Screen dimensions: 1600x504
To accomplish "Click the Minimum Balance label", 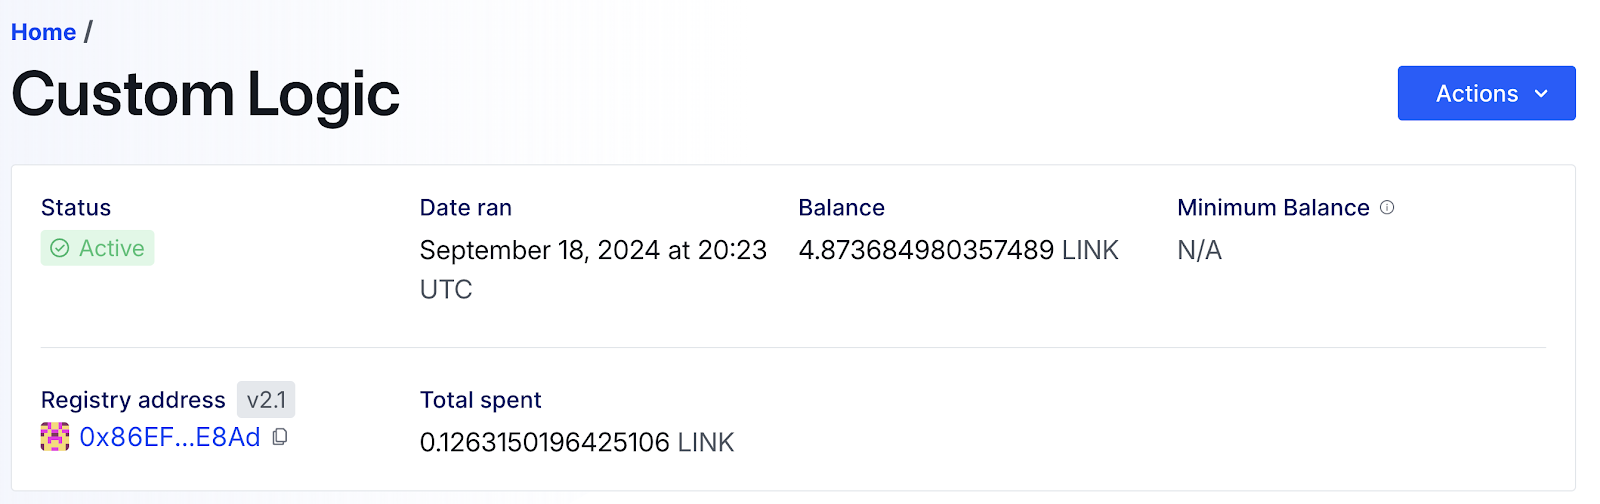I will pos(1272,207).
